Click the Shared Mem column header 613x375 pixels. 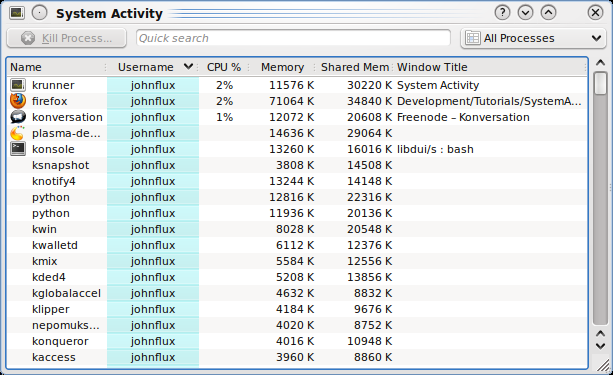[x=355, y=67]
